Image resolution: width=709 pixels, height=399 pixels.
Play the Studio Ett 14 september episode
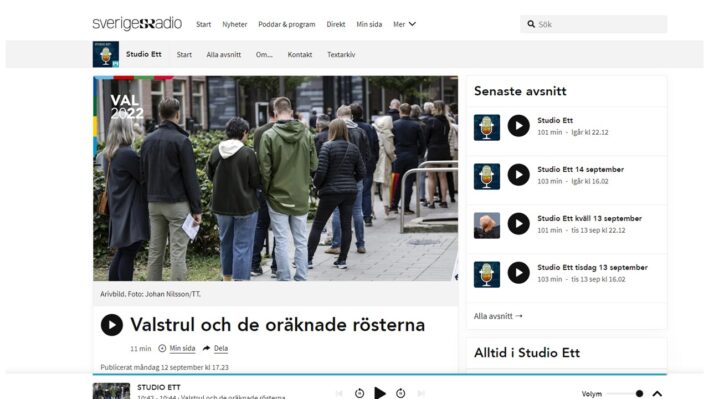click(519, 175)
